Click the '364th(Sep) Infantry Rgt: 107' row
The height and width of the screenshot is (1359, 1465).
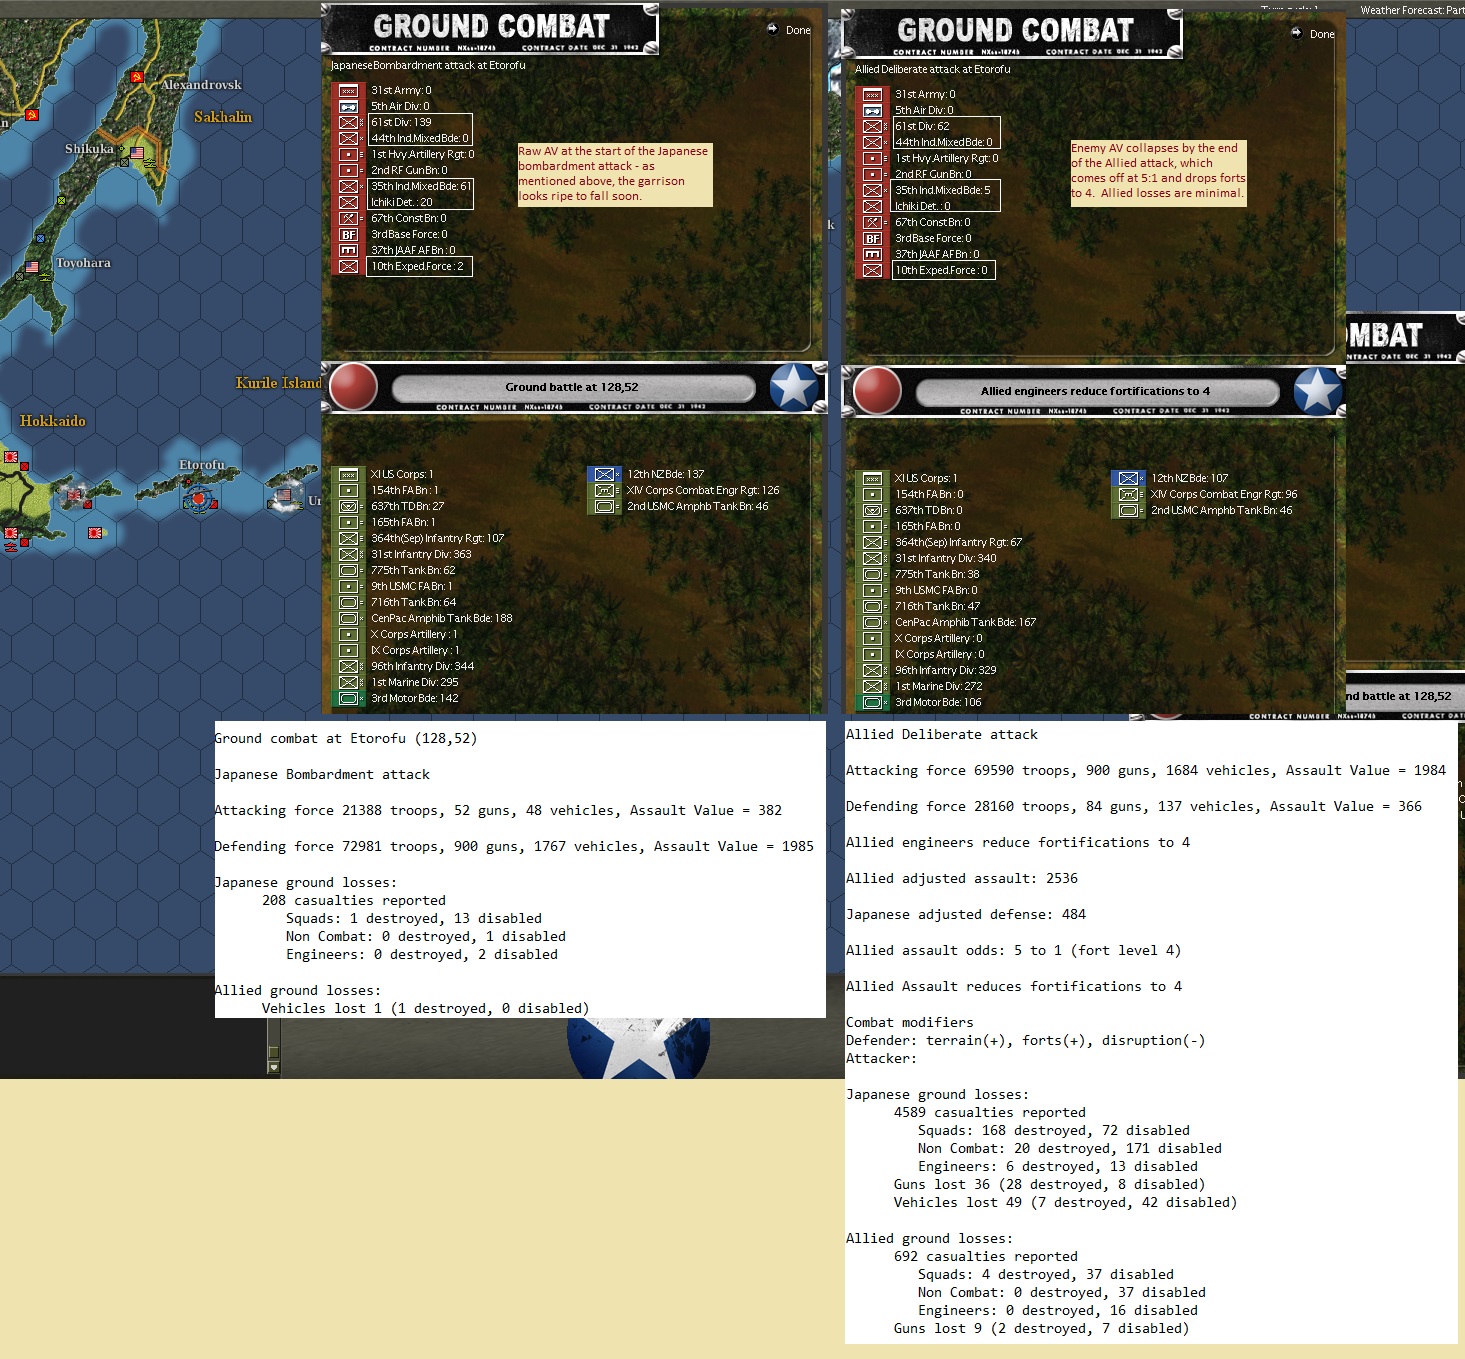point(437,539)
